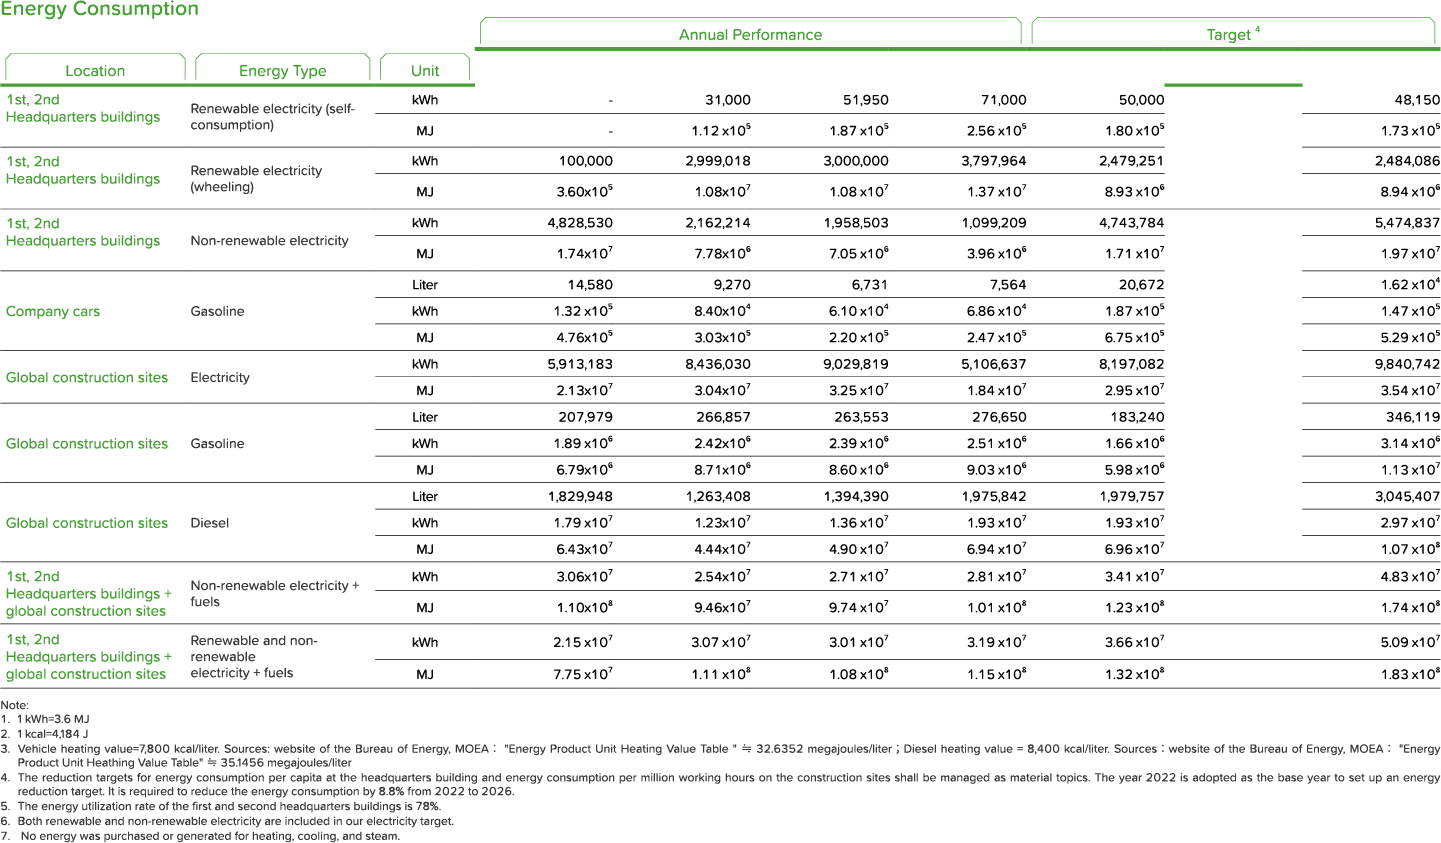This screenshot has height=843, width=1441.
Task: Select the cell "9,029,819"
Action: 856,364
